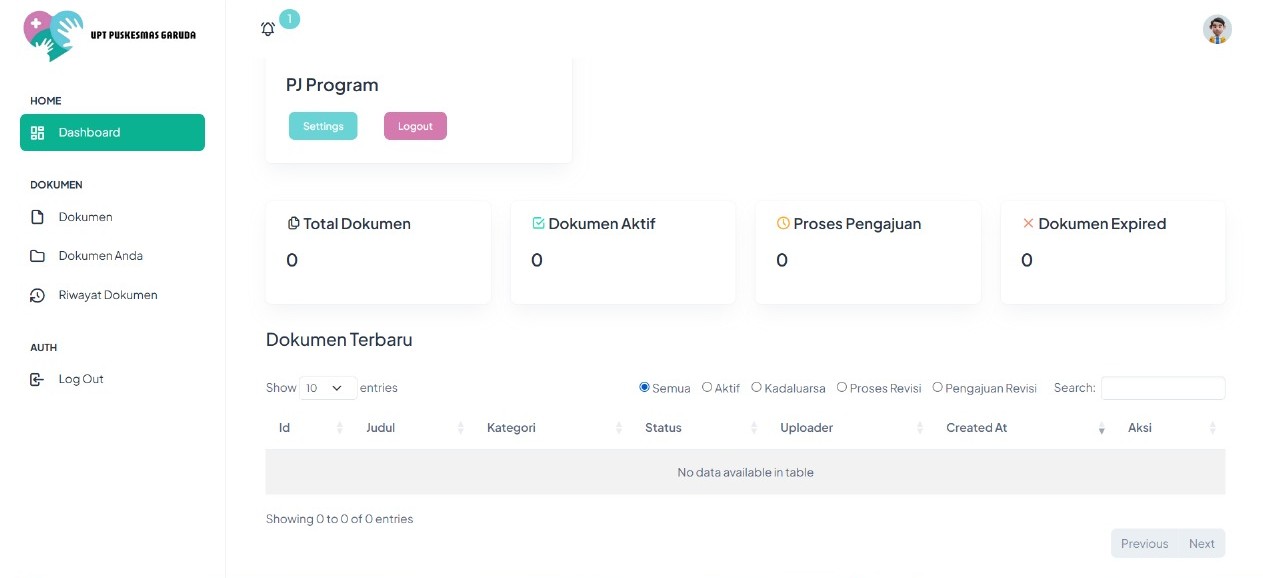Image resolution: width=1263 pixels, height=578 pixels.
Task: Click the Dokumen Expired X icon
Action: point(1028,223)
